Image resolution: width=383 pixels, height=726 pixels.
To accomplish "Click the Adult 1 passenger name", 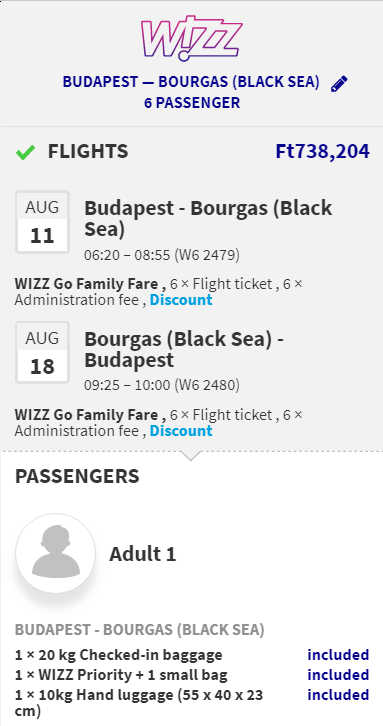I will pyautogui.click(x=143, y=554).
